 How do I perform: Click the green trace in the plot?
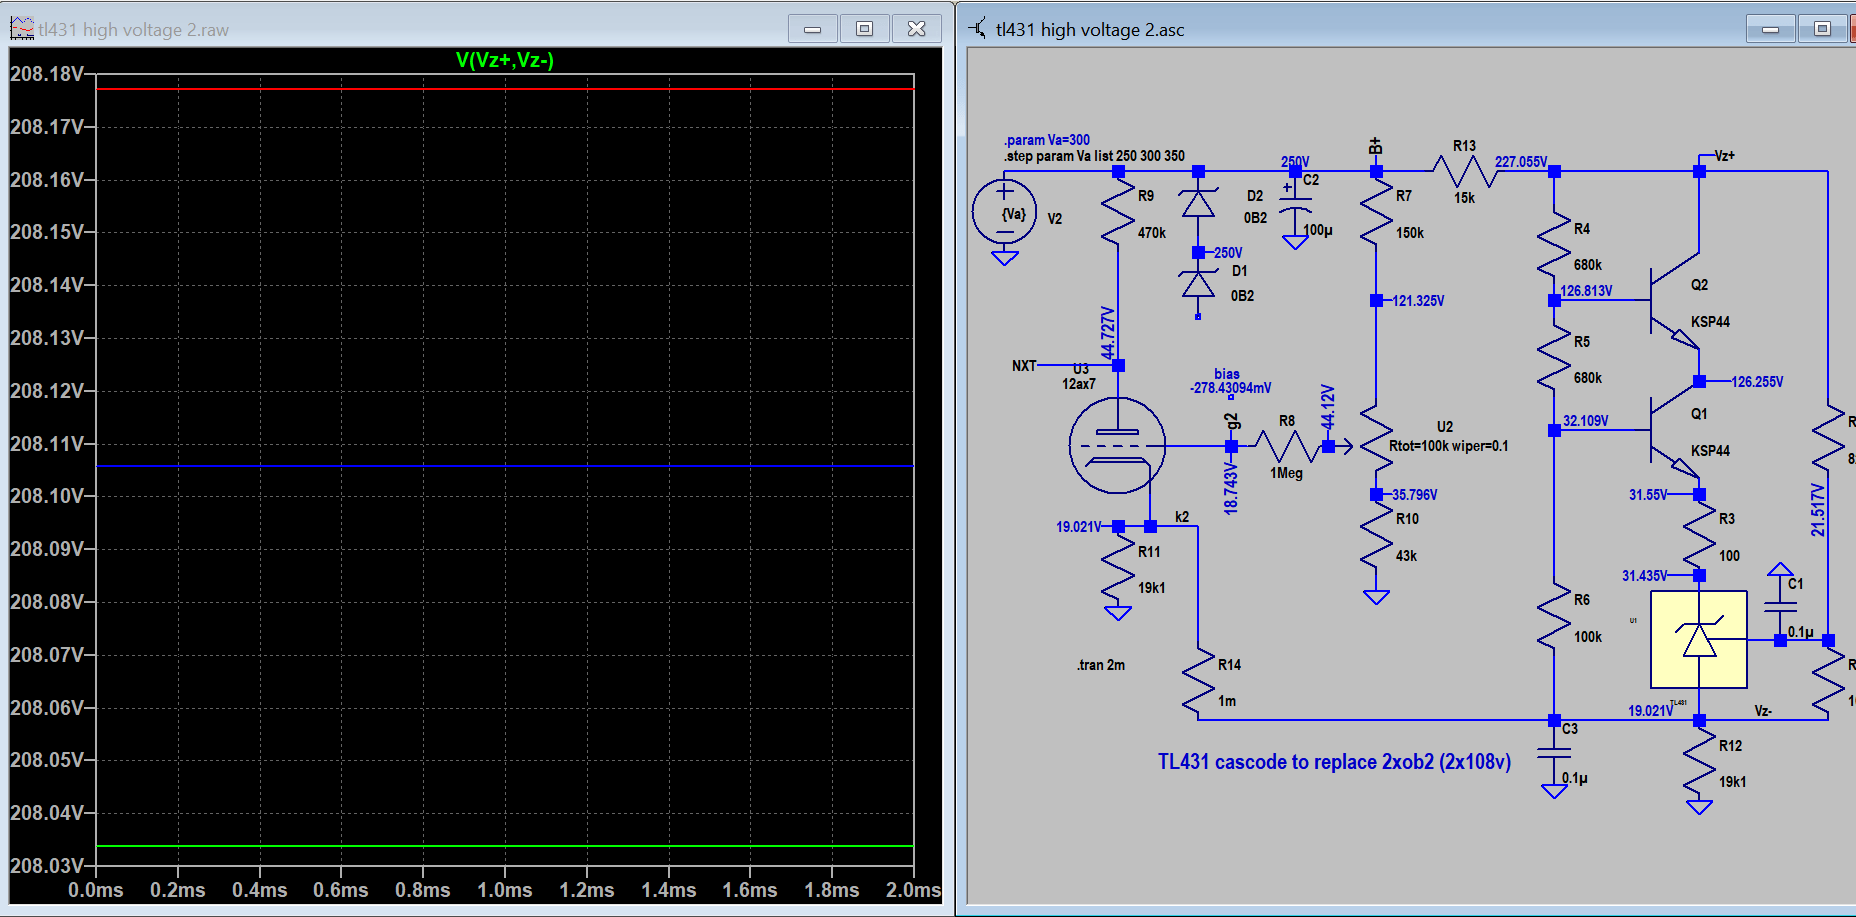coord(505,846)
